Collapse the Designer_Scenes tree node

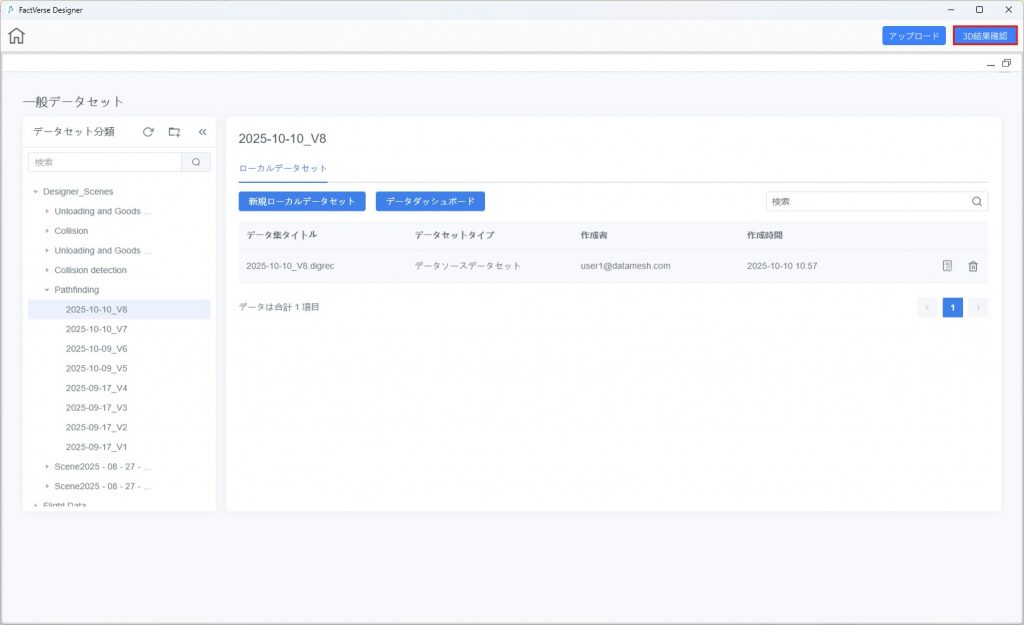35,192
